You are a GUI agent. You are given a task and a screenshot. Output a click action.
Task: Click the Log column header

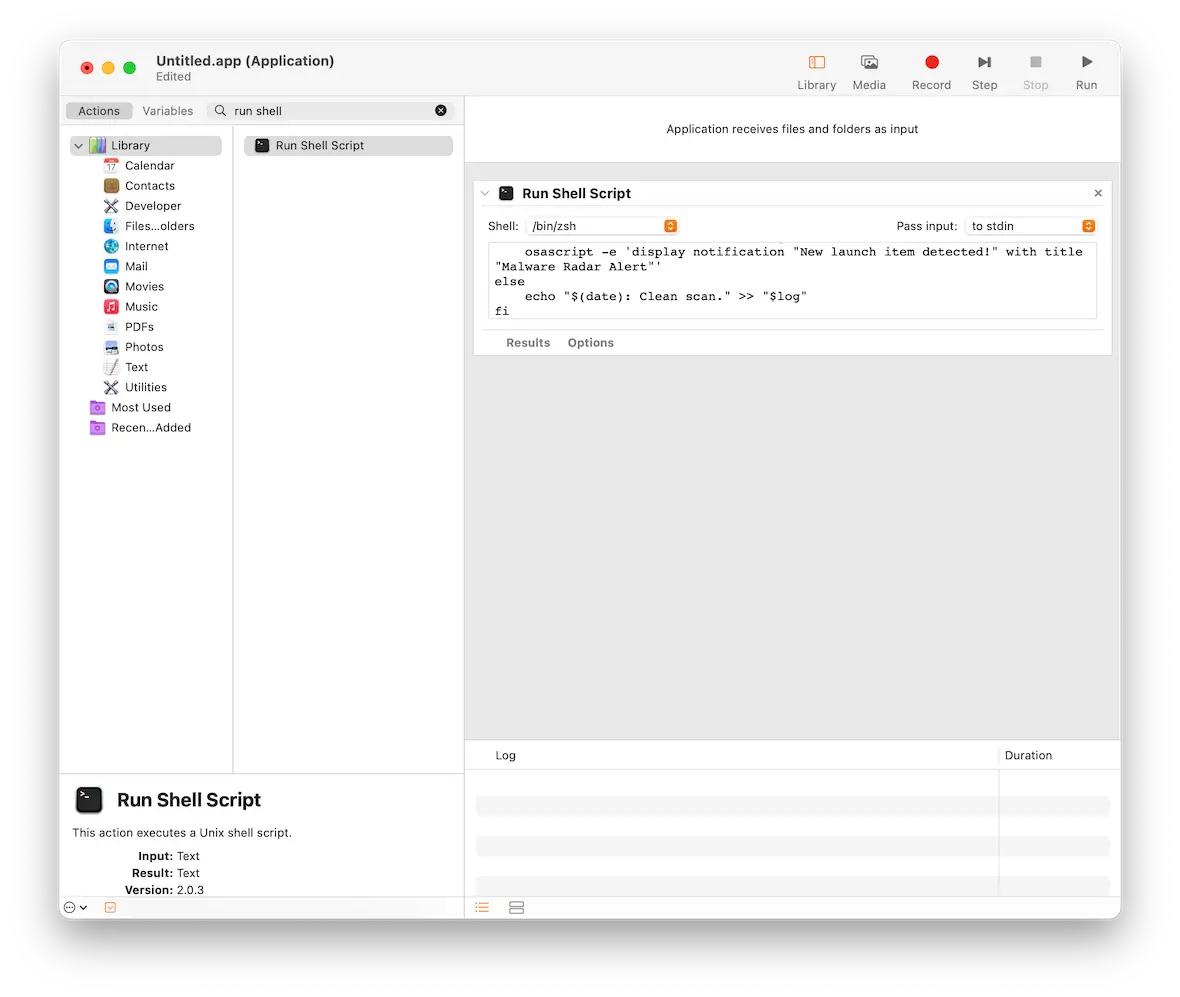tap(506, 755)
